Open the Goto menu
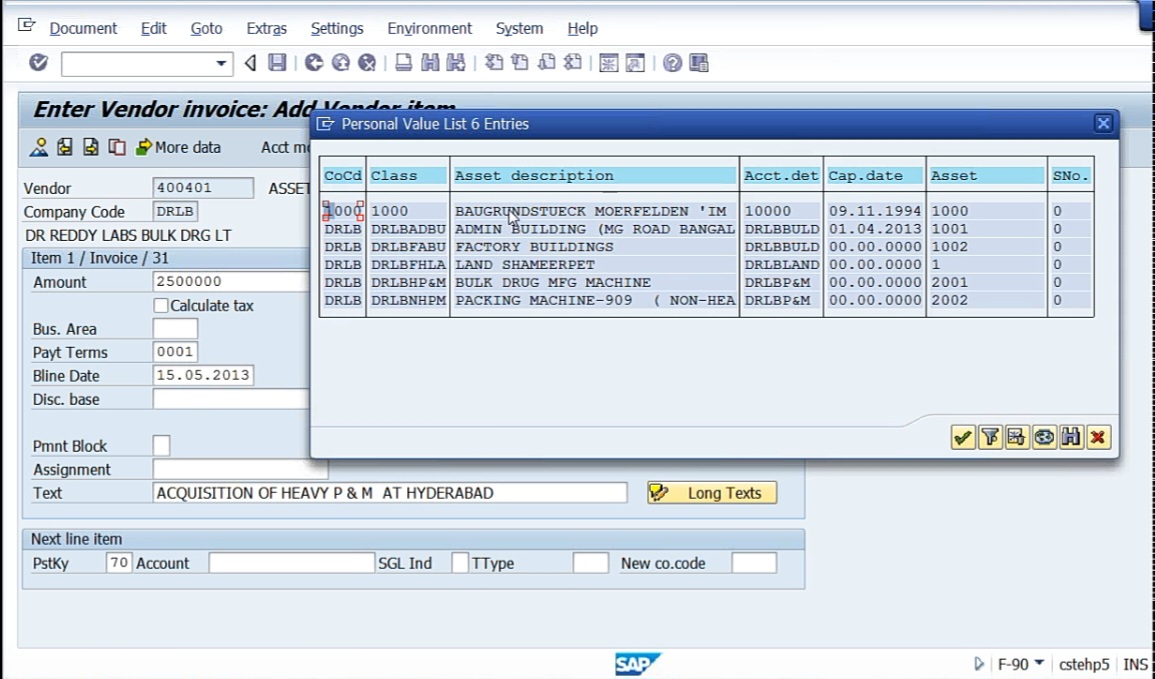1155x679 pixels. pyautogui.click(x=206, y=29)
